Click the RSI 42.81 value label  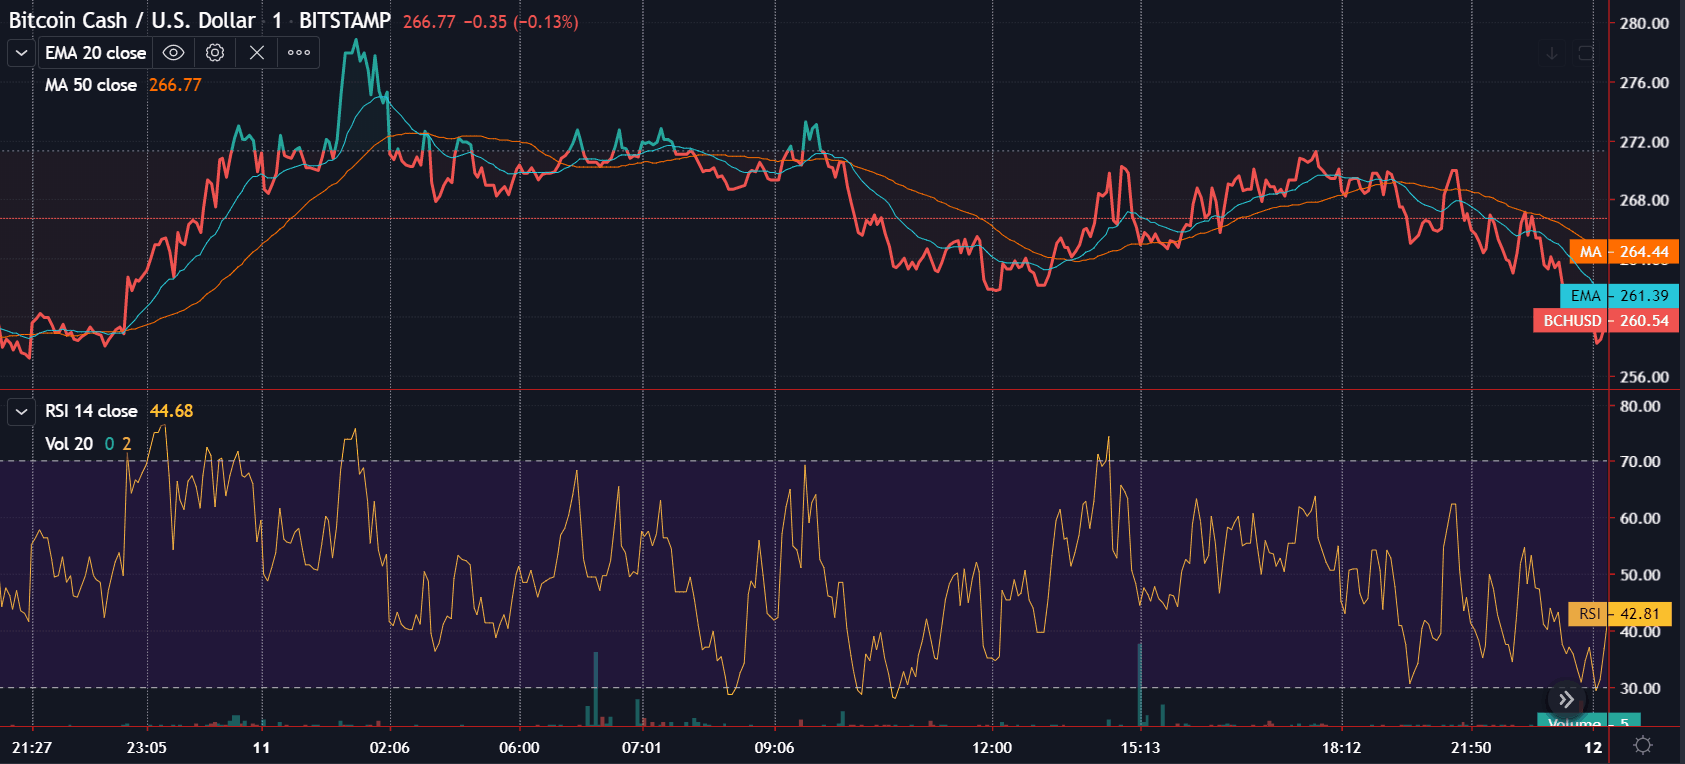[1620, 614]
